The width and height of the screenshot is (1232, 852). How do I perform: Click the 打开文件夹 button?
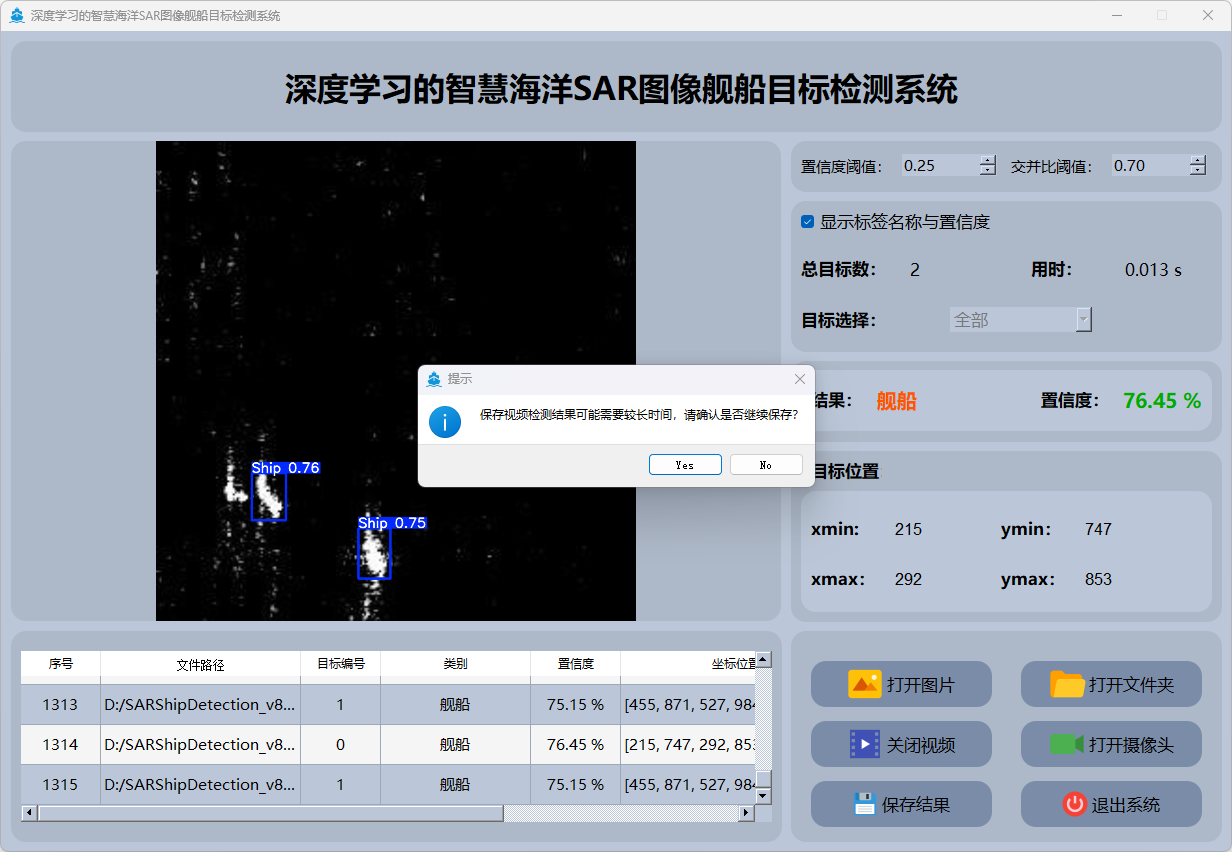point(1111,684)
